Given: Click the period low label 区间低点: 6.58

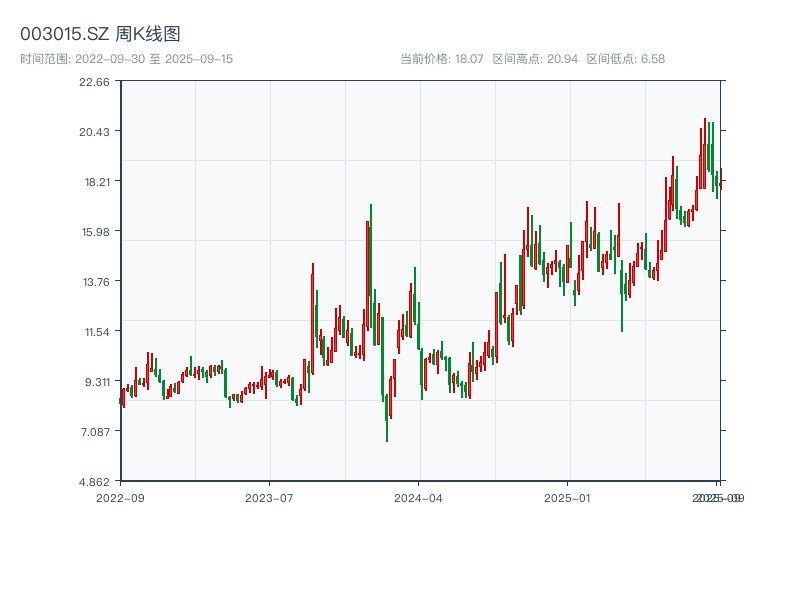Looking at the screenshot, I should tap(626, 59).
